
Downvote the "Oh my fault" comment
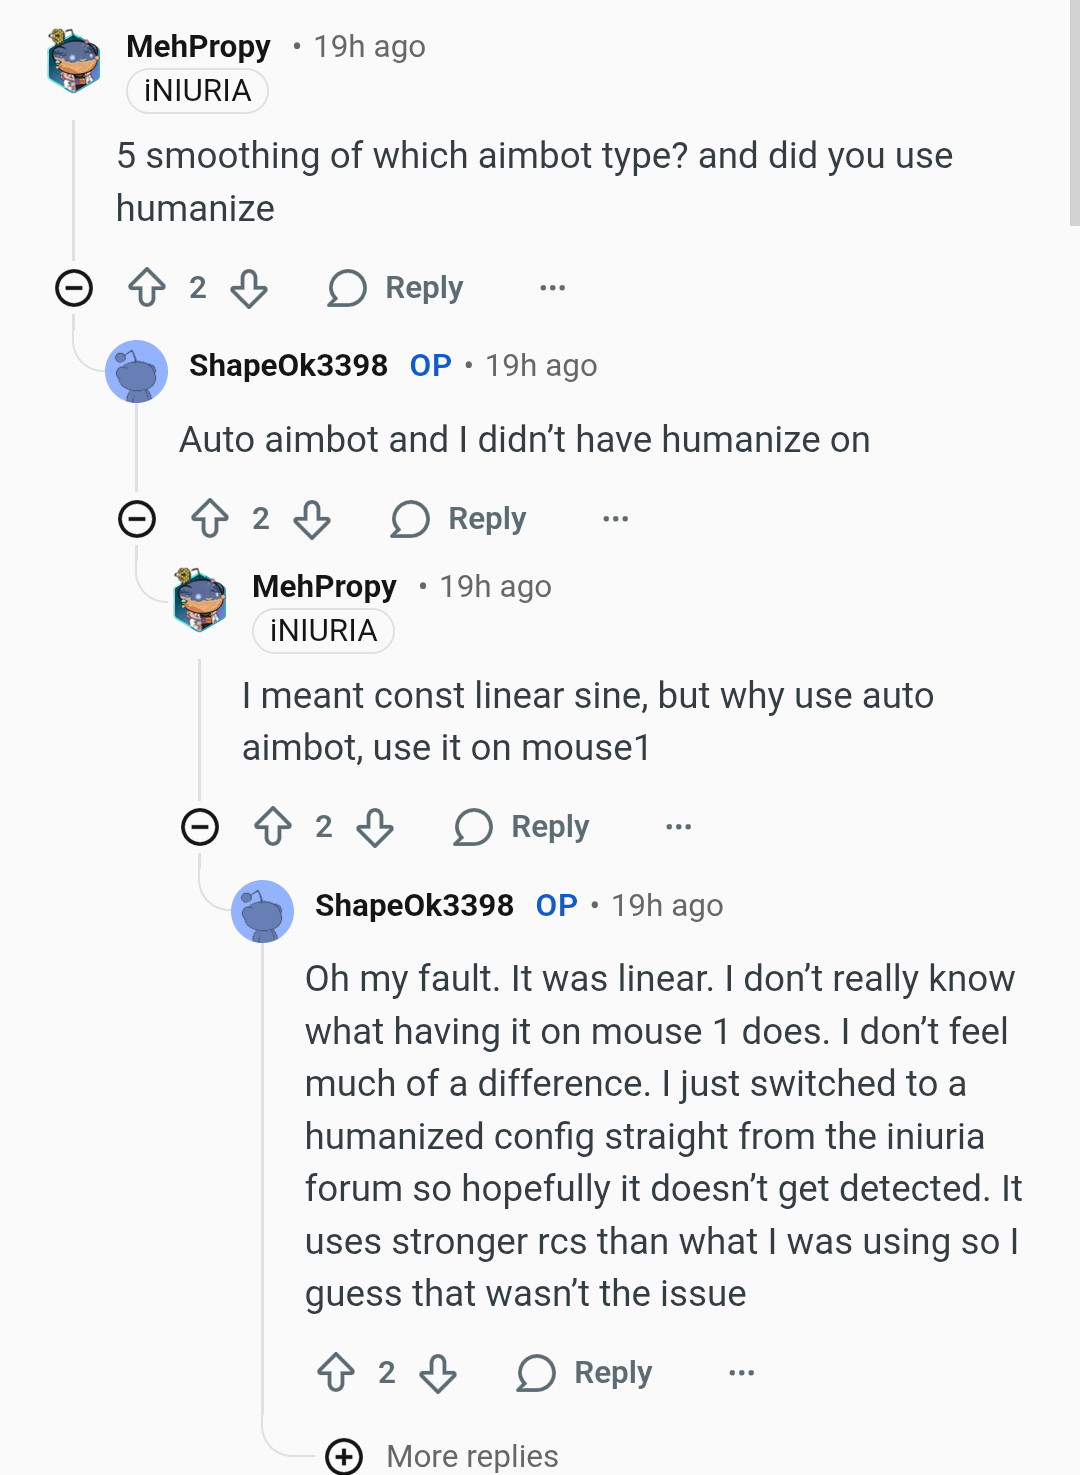point(438,1373)
